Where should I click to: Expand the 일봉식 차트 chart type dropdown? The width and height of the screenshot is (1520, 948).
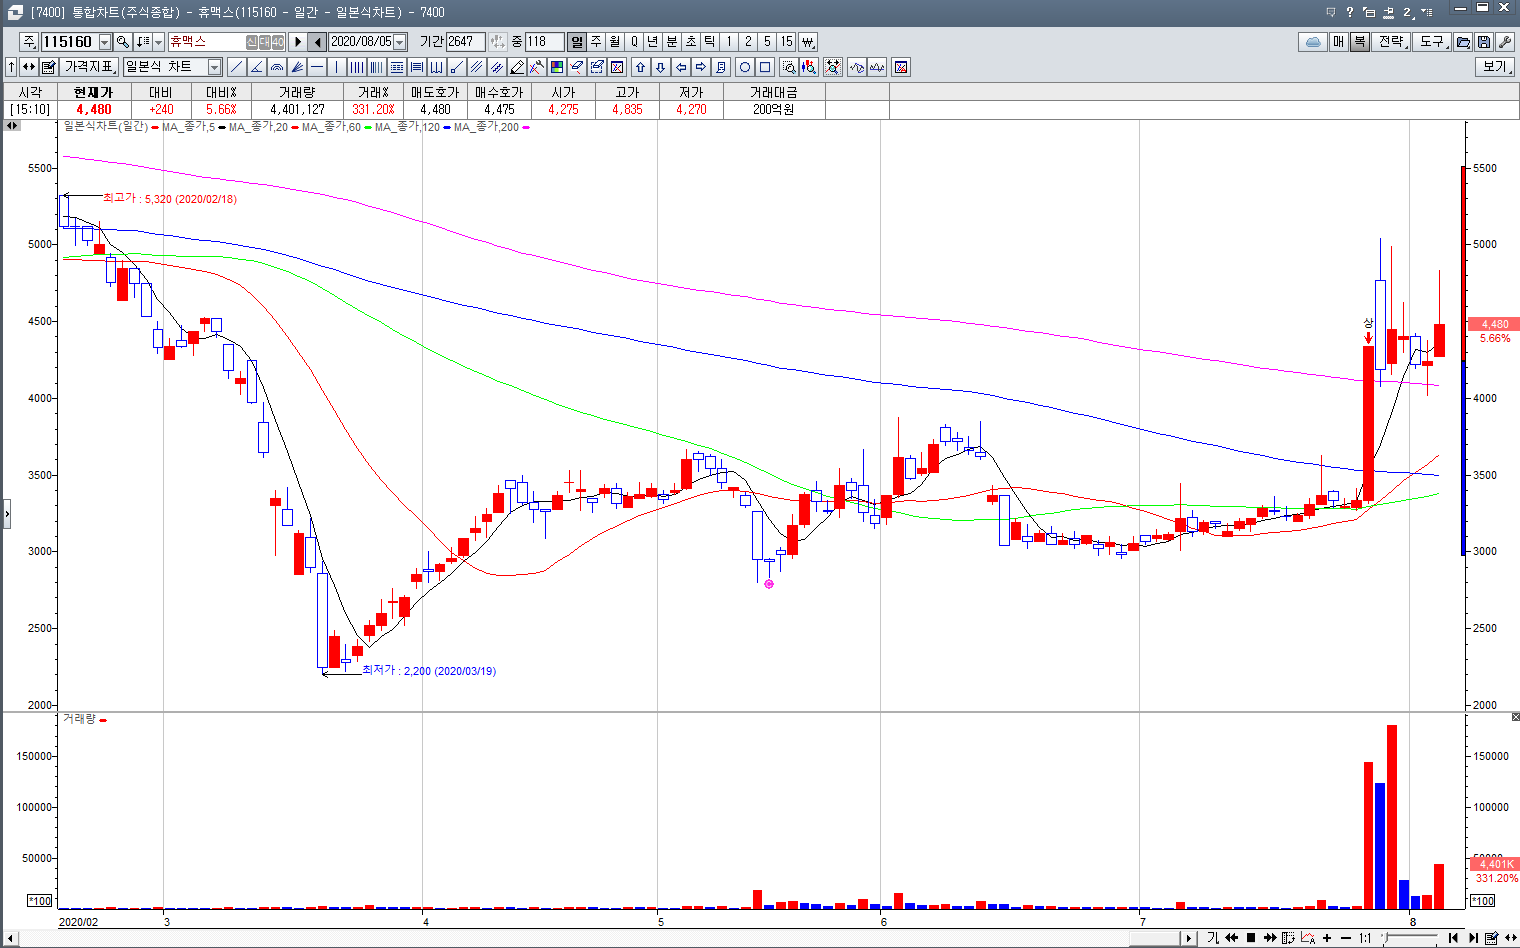pyautogui.click(x=214, y=67)
